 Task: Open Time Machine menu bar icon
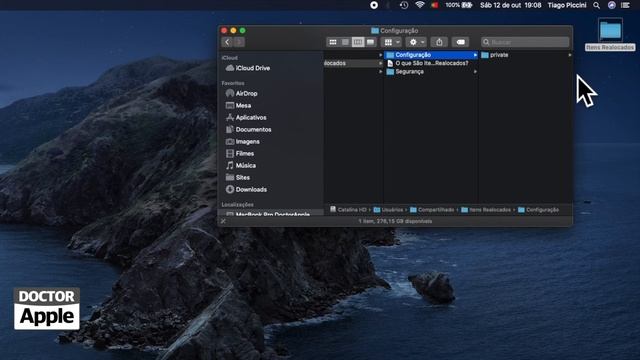tap(404, 5)
